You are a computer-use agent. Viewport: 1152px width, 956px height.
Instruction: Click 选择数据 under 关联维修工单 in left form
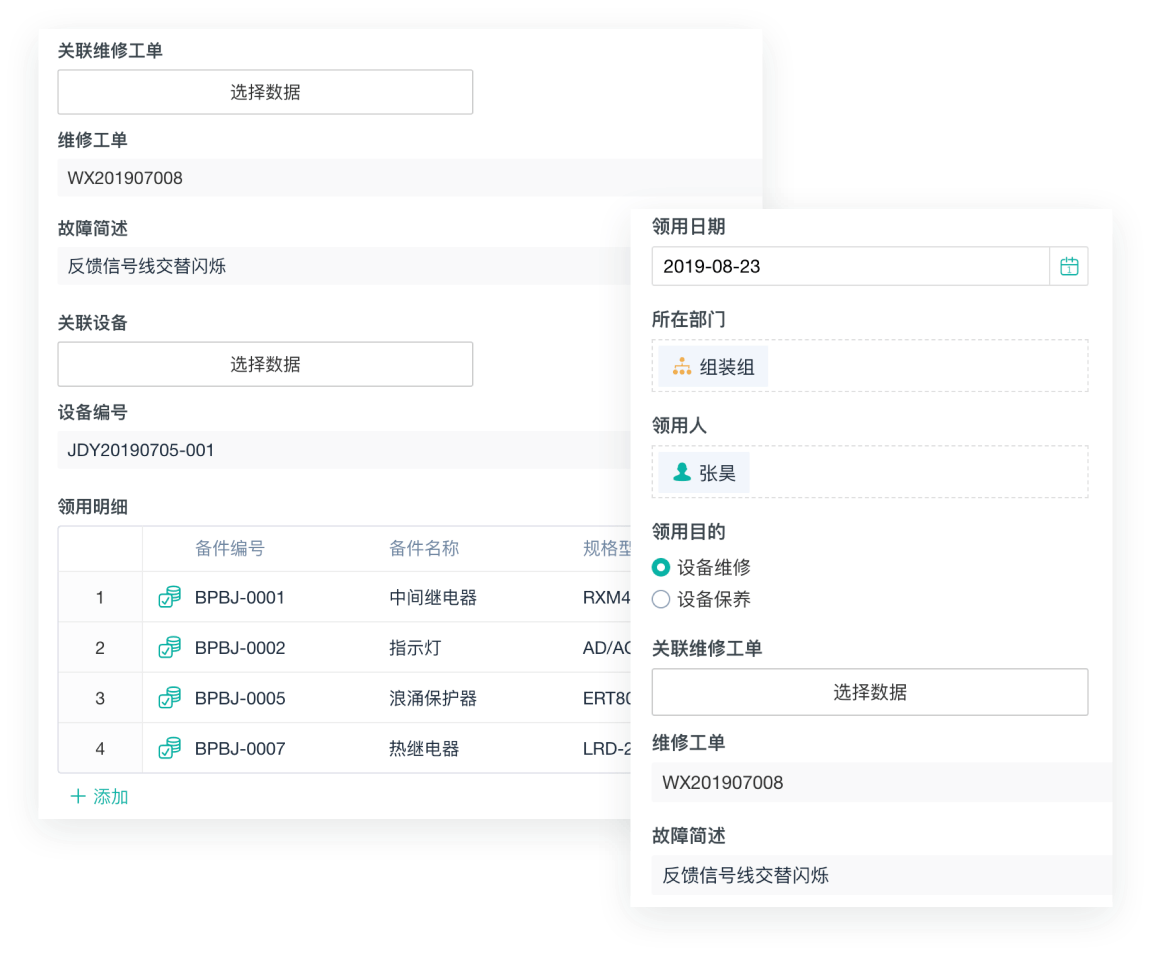click(265, 92)
